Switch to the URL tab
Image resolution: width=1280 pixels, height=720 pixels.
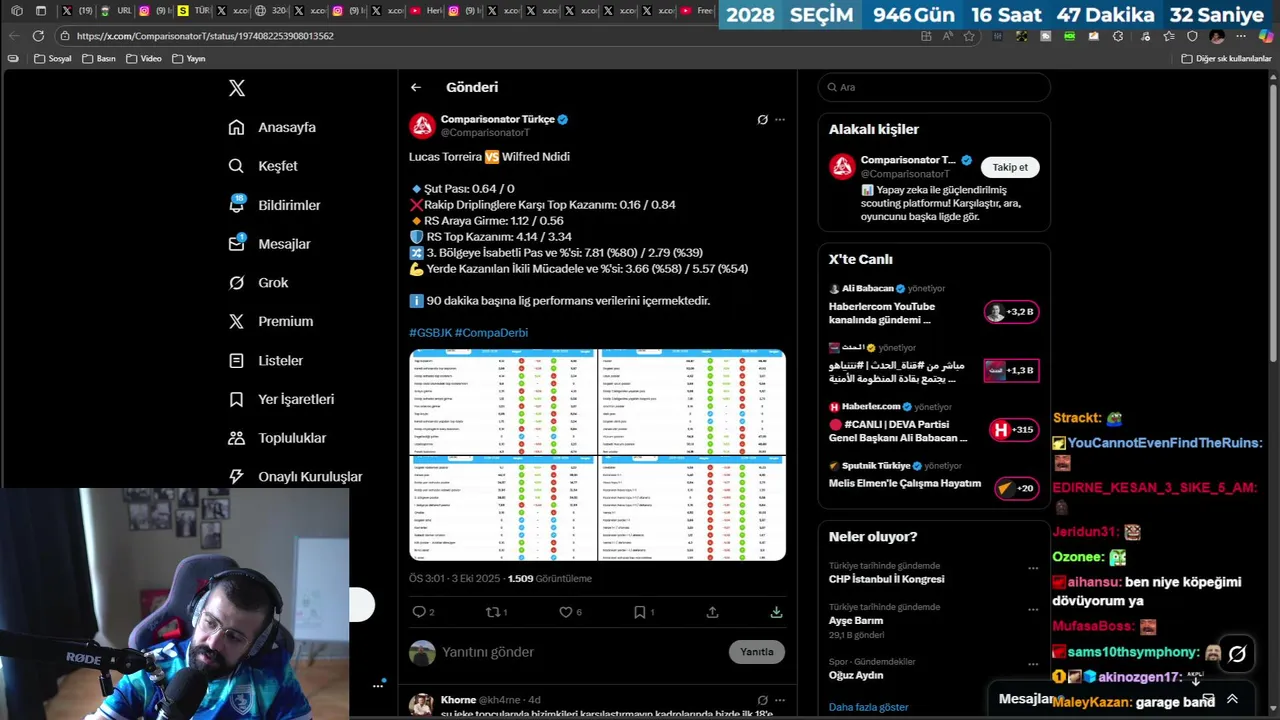point(117,11)
